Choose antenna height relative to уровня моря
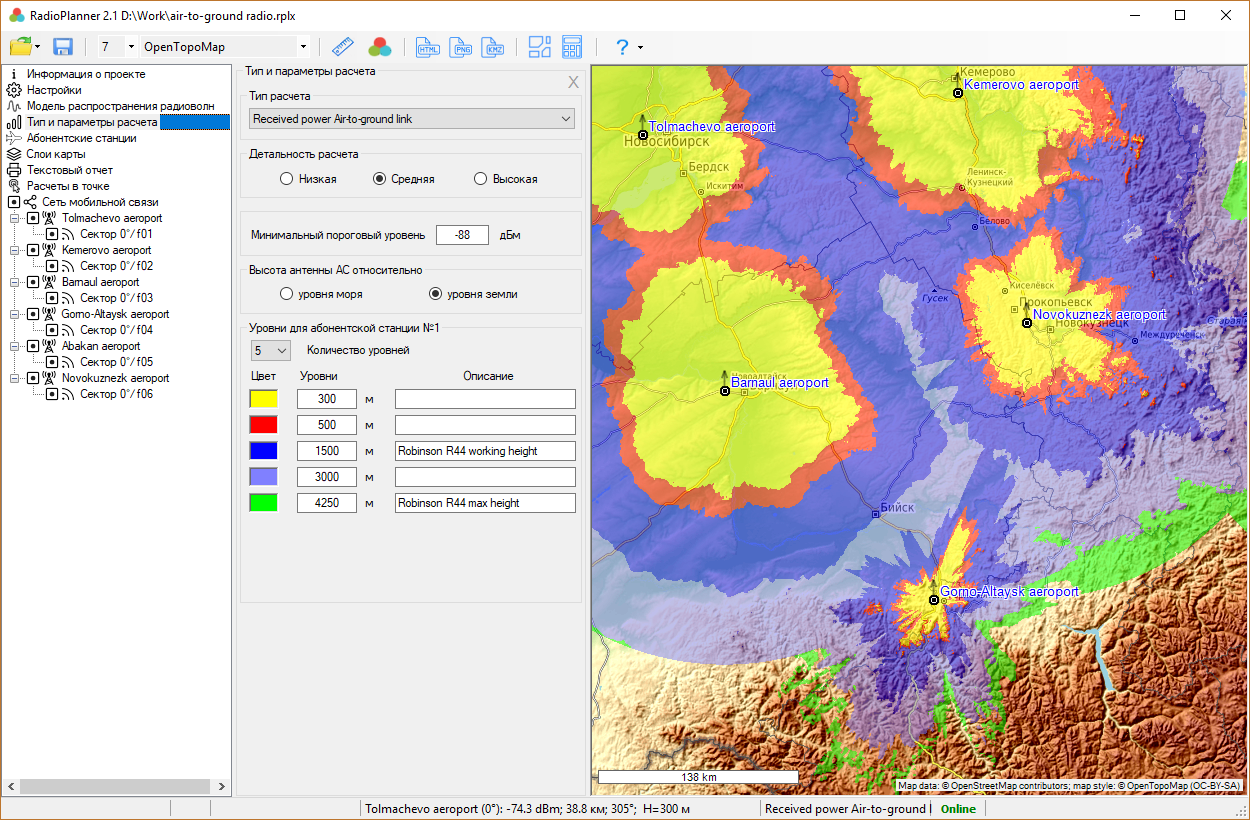This screenshot has width=1250, height=820. click(x=287, y=294)
